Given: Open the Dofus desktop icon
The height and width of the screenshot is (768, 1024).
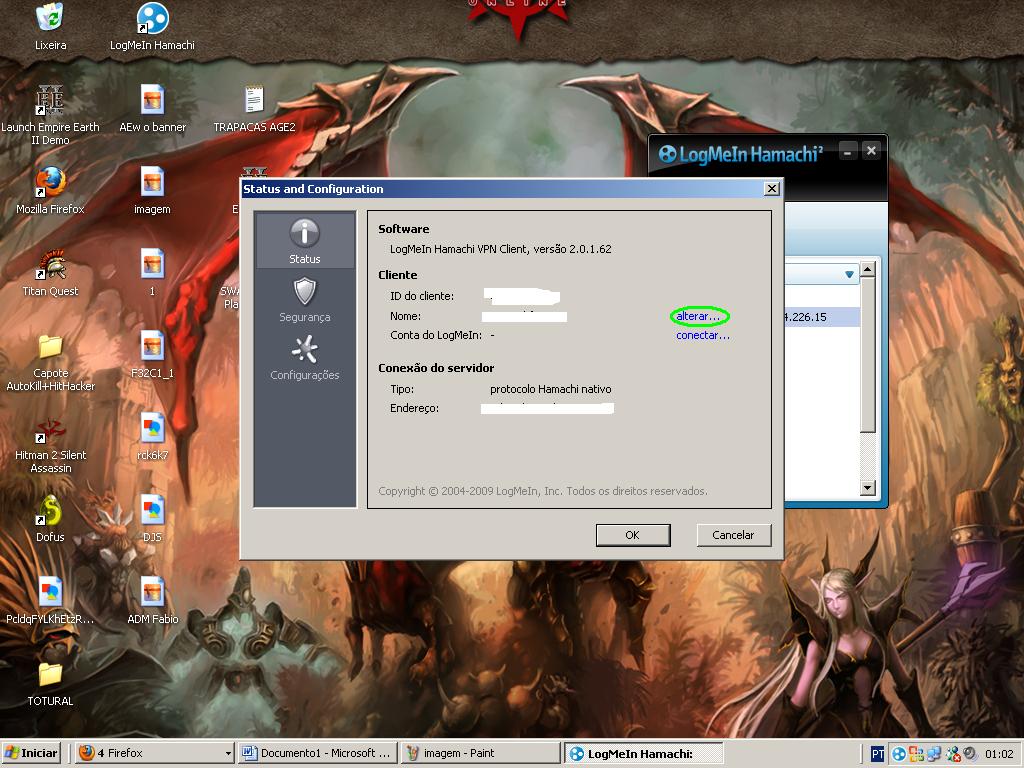Looking at the screenshot, I should [50, 511].
